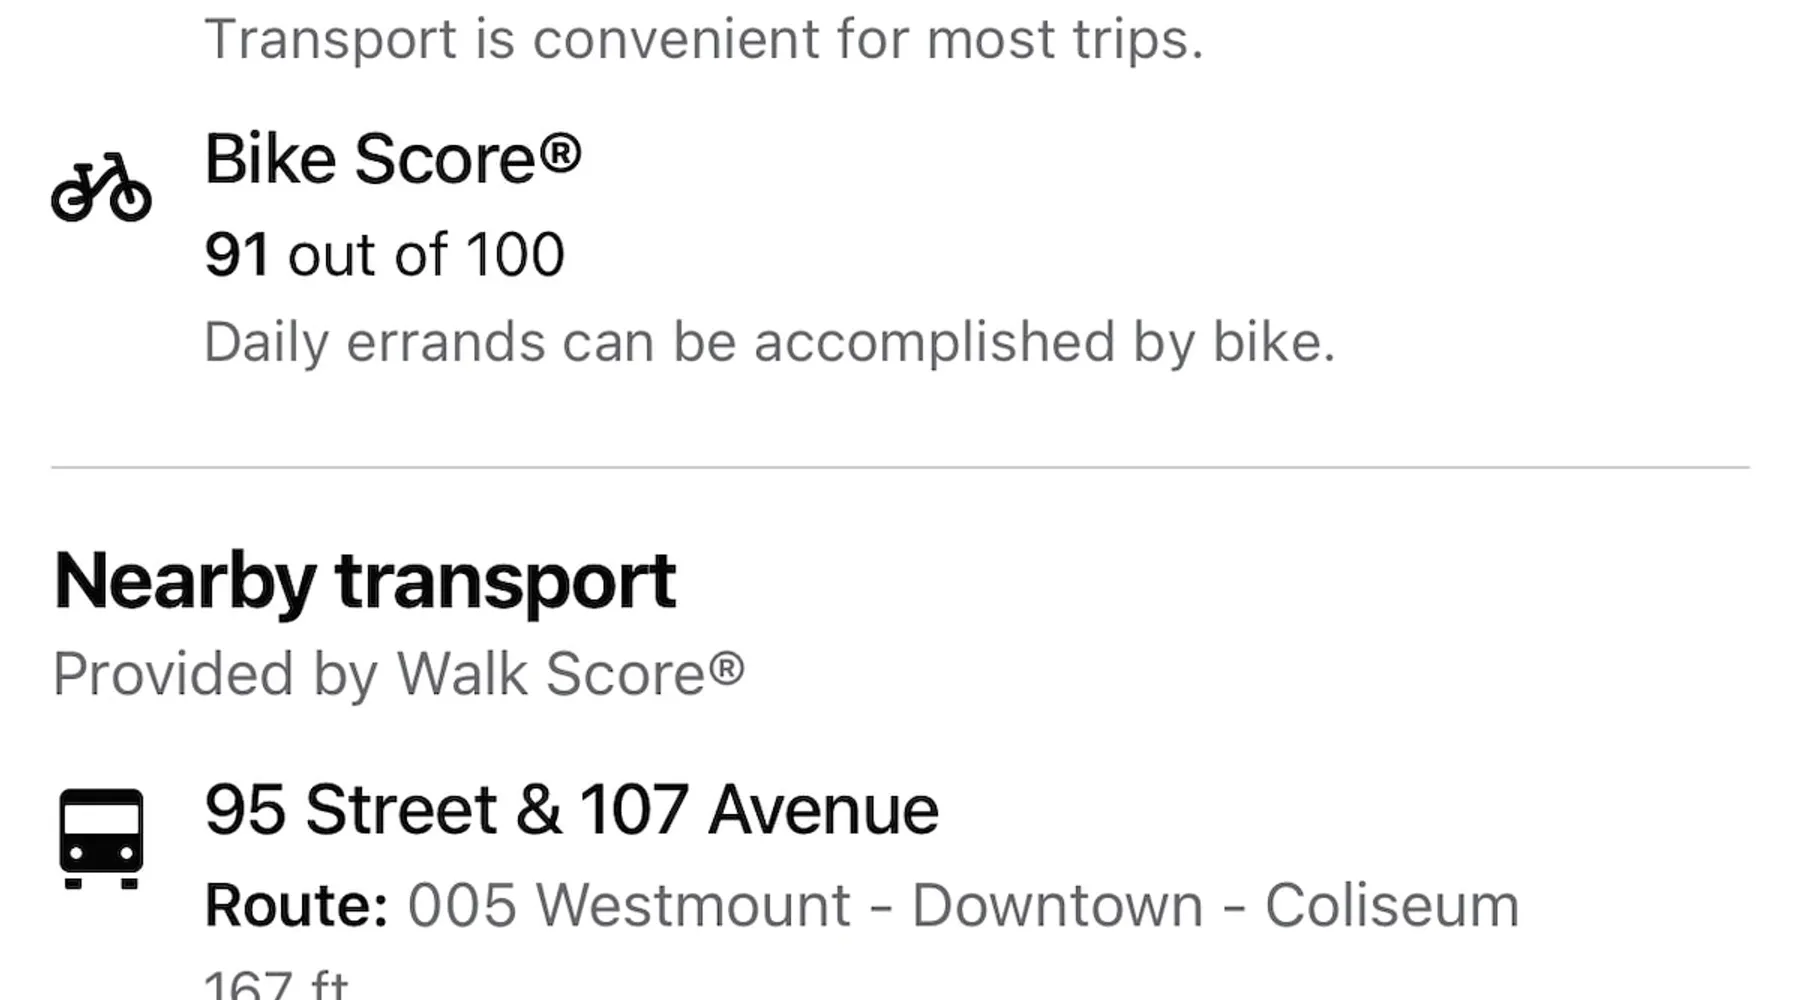This screenshot has width=1800, height=1000.
Task: Select the 95 Street & 107 Avenue stop
Action: click(x=571, y=810)
